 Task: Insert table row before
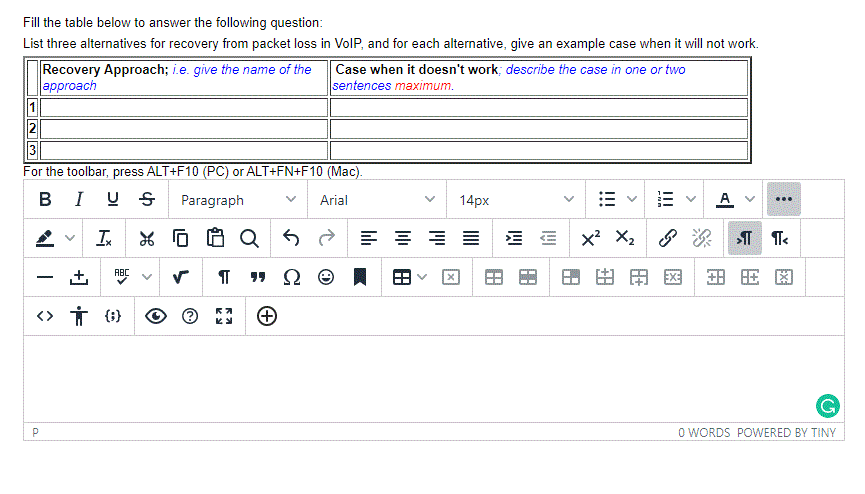[x=605, y=277]
